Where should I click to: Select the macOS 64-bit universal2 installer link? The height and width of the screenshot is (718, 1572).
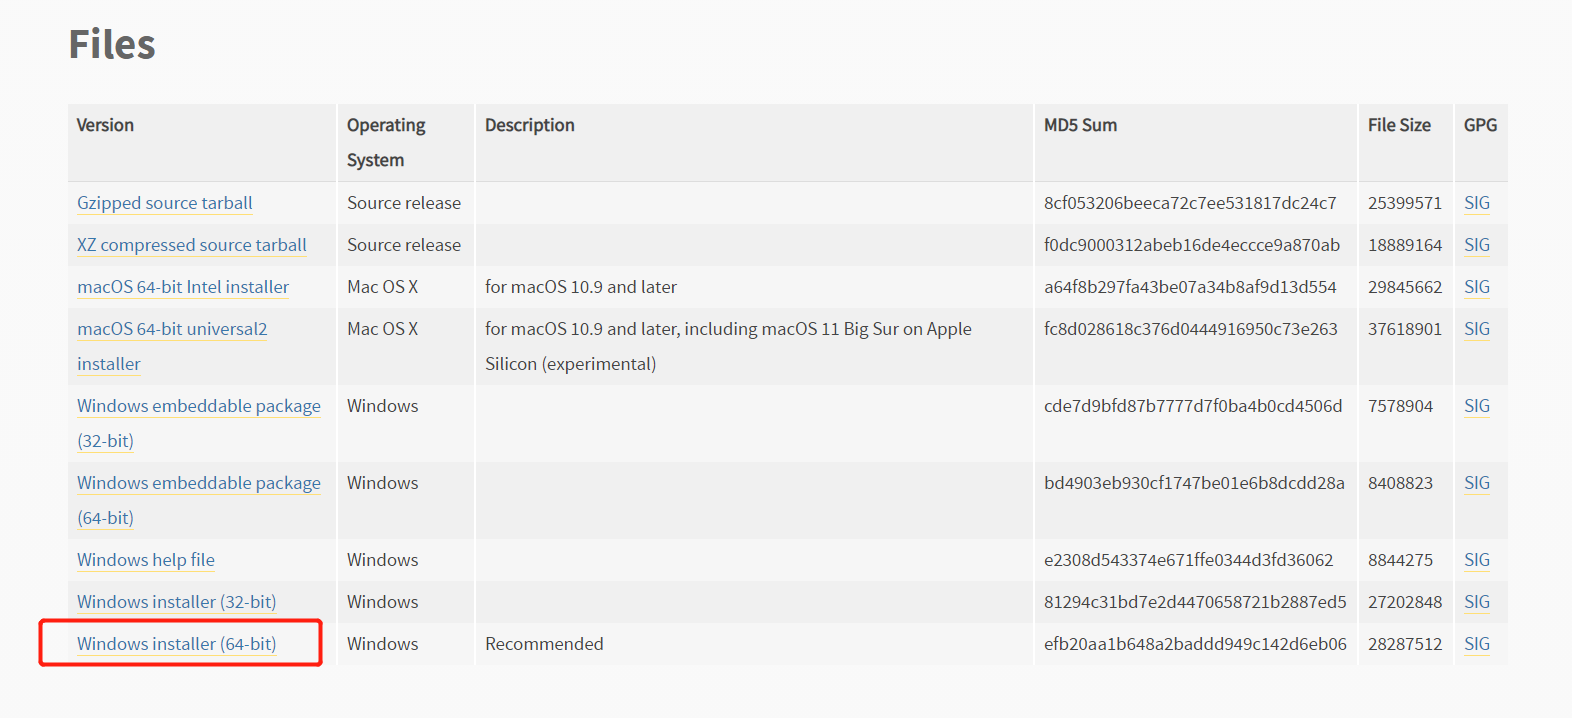tap(172, 346)
